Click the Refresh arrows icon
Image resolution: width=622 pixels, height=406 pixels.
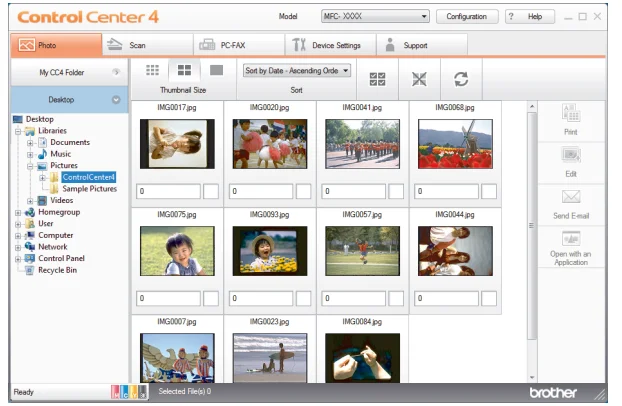[x=461, y=79]
